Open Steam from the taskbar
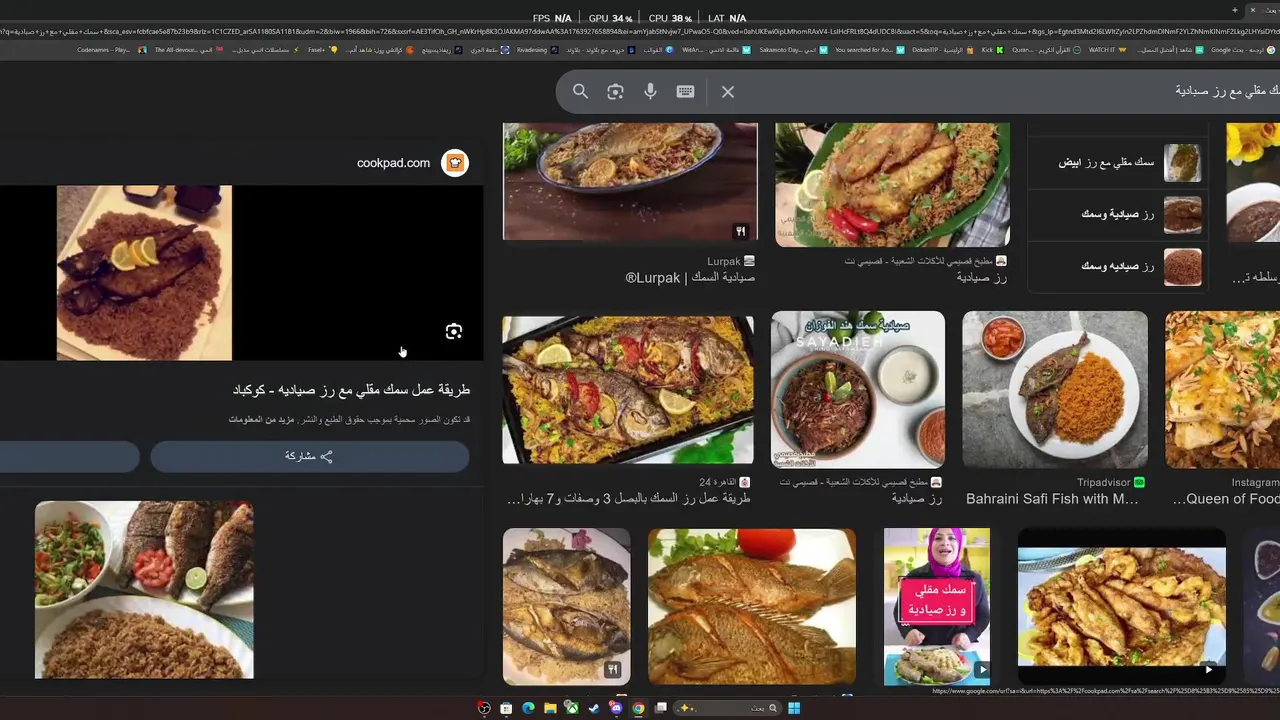The image size is (1280, 720). 594,708
